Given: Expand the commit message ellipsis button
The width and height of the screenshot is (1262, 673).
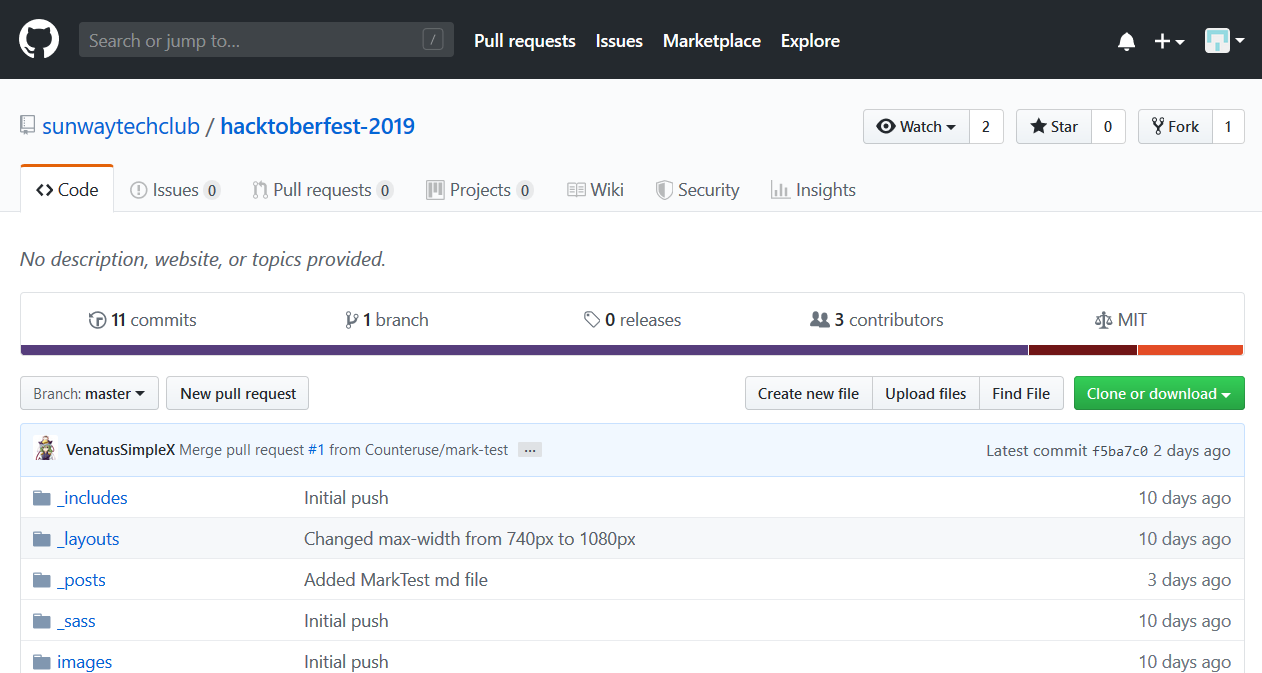Looking at the screenshot, I should click(531, 450).
